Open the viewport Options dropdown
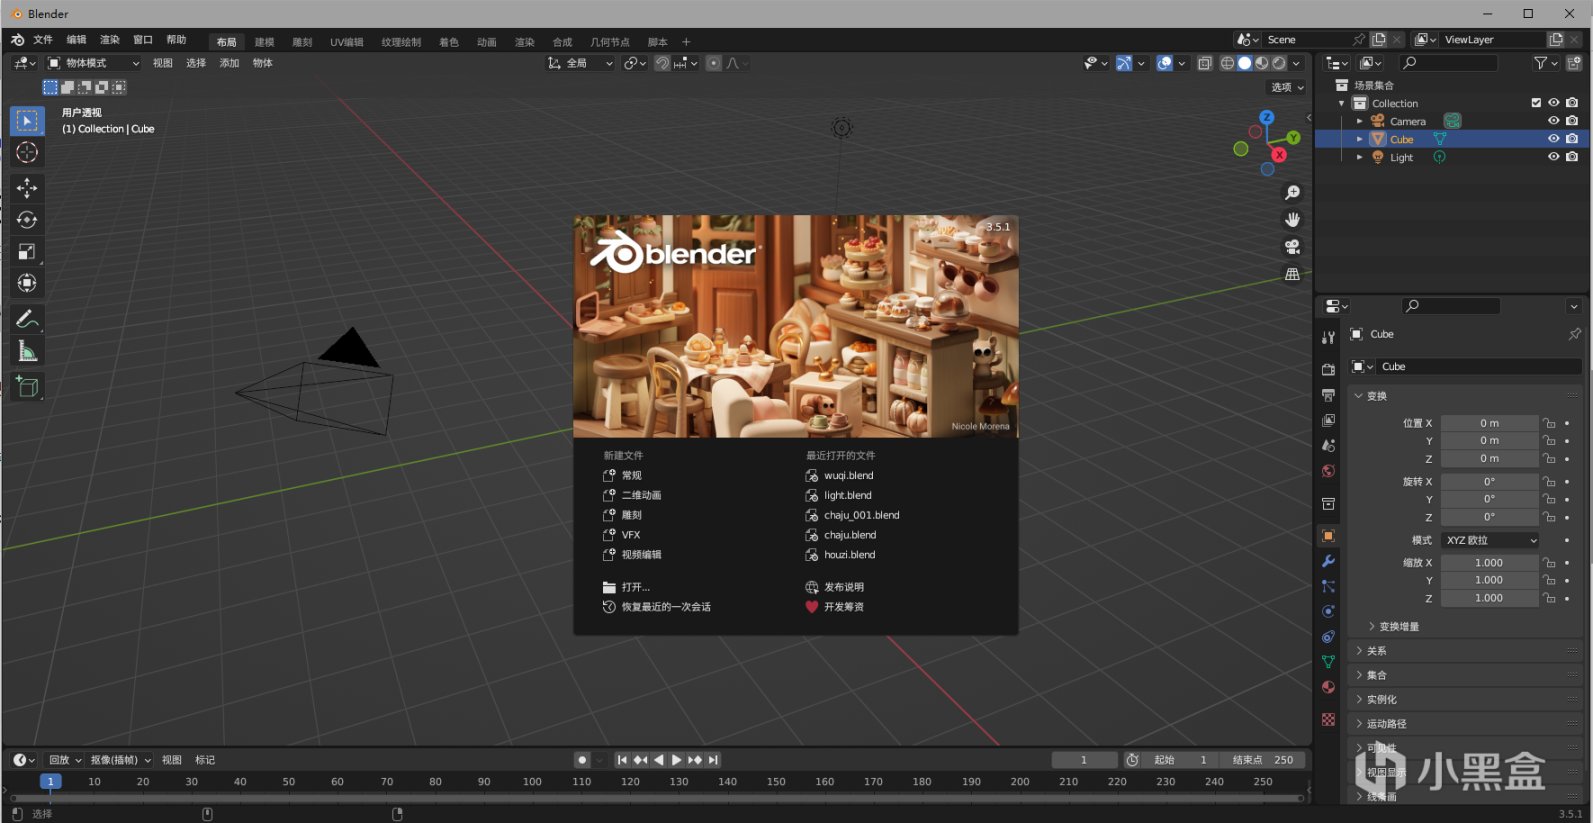The width and height of the screenshot is (1593, 823). pyautogui.click(x=1287, y=87)
